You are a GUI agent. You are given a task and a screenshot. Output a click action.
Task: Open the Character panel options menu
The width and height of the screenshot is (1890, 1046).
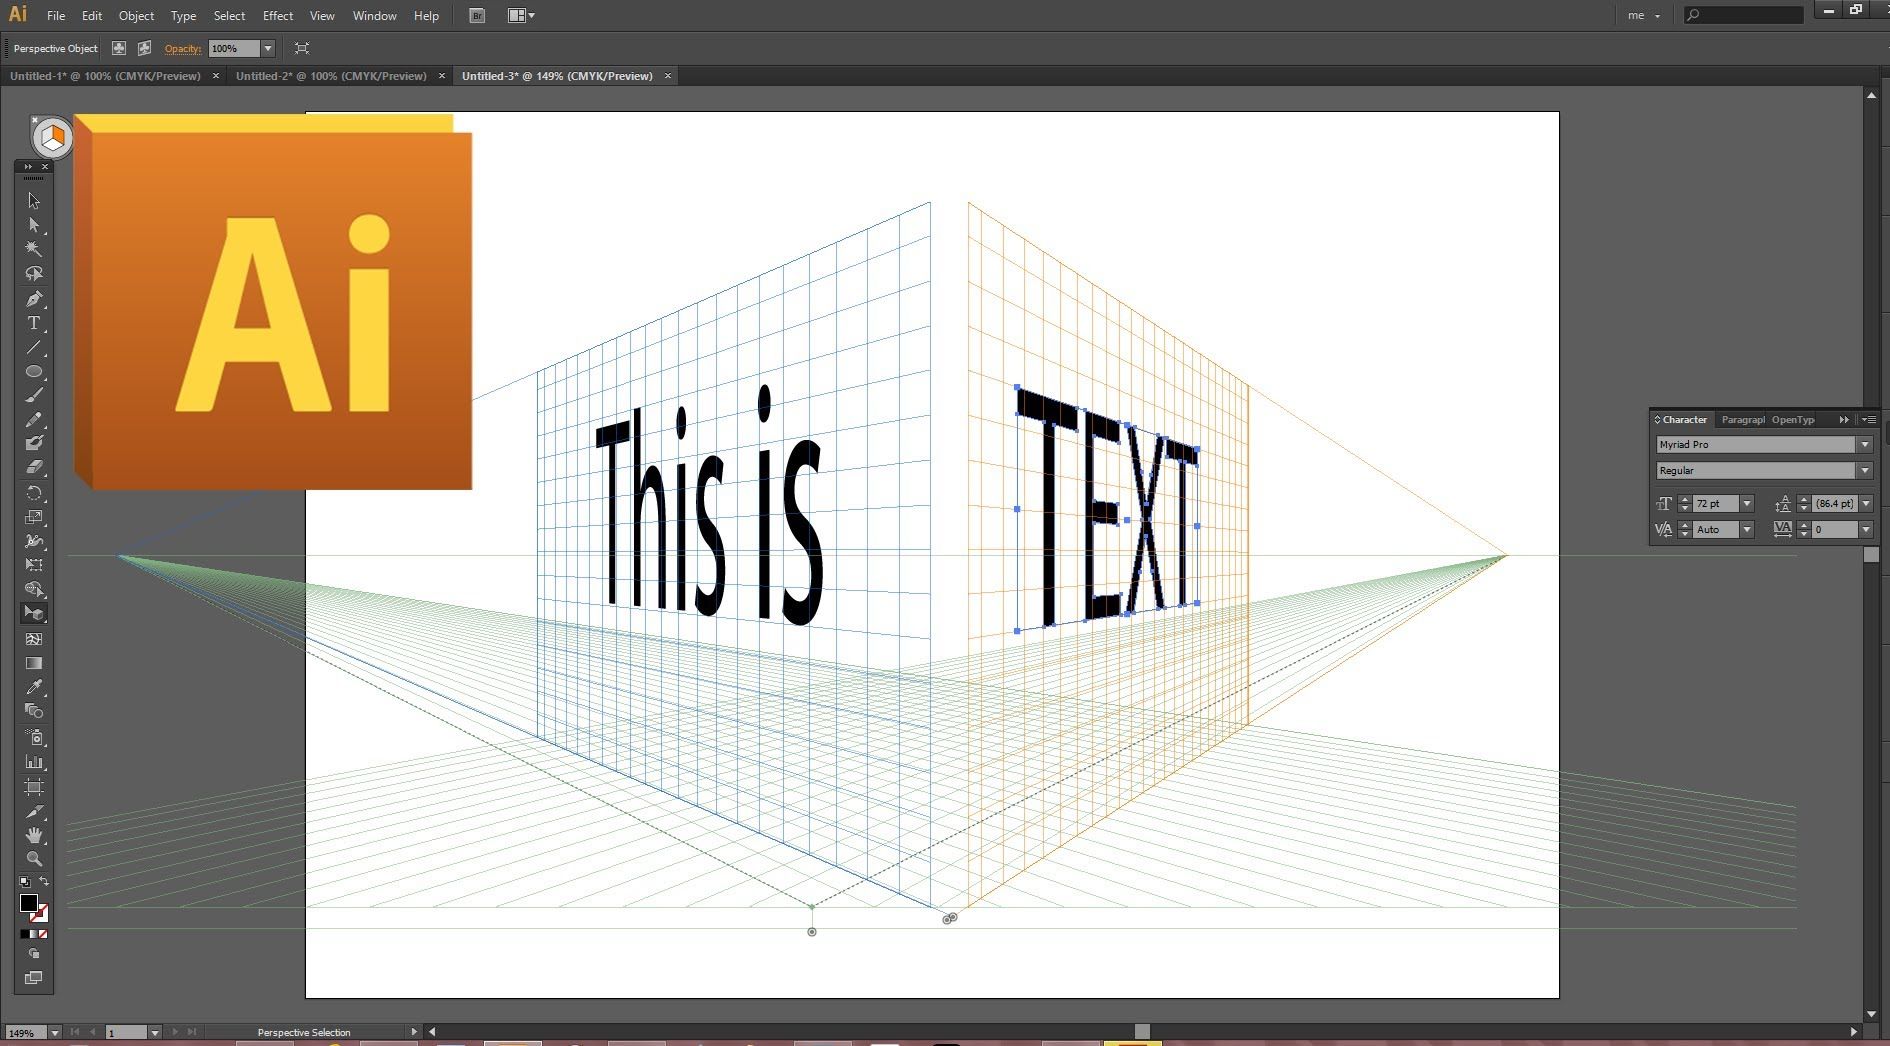click(1870, 420)
